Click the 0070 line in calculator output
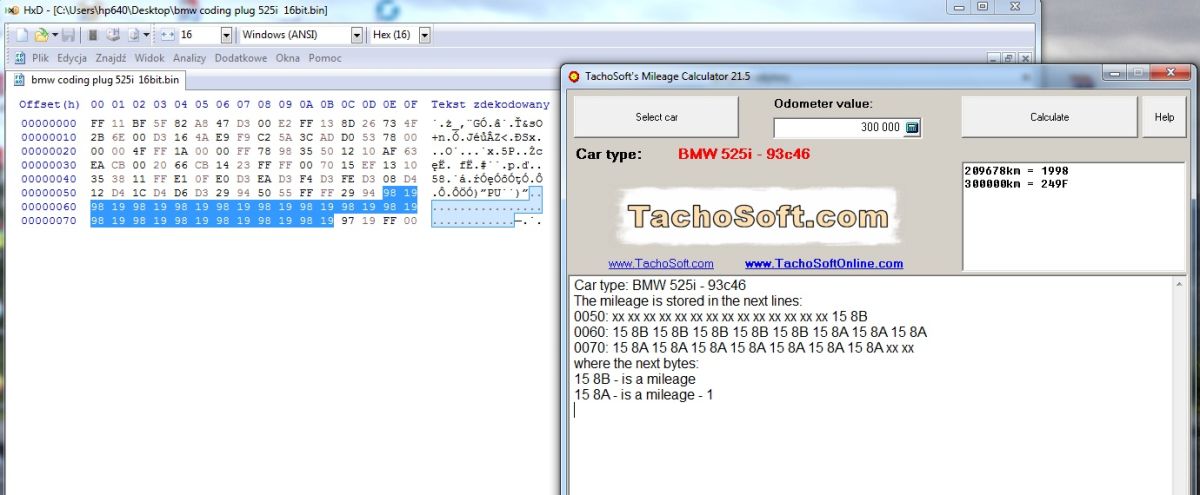This screenshot has height=495, width=1200. point(744,348)
